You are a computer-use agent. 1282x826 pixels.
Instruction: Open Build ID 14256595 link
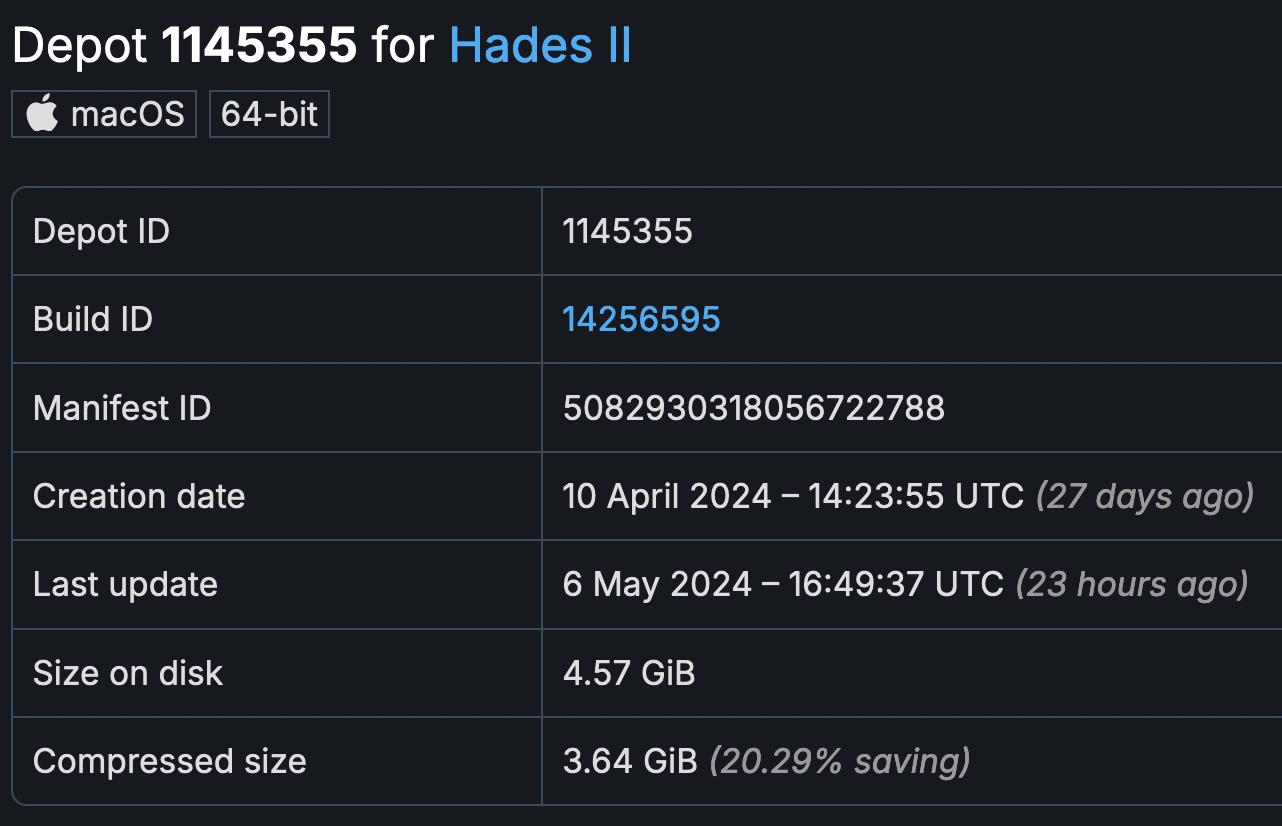click(x=641, y=319)
